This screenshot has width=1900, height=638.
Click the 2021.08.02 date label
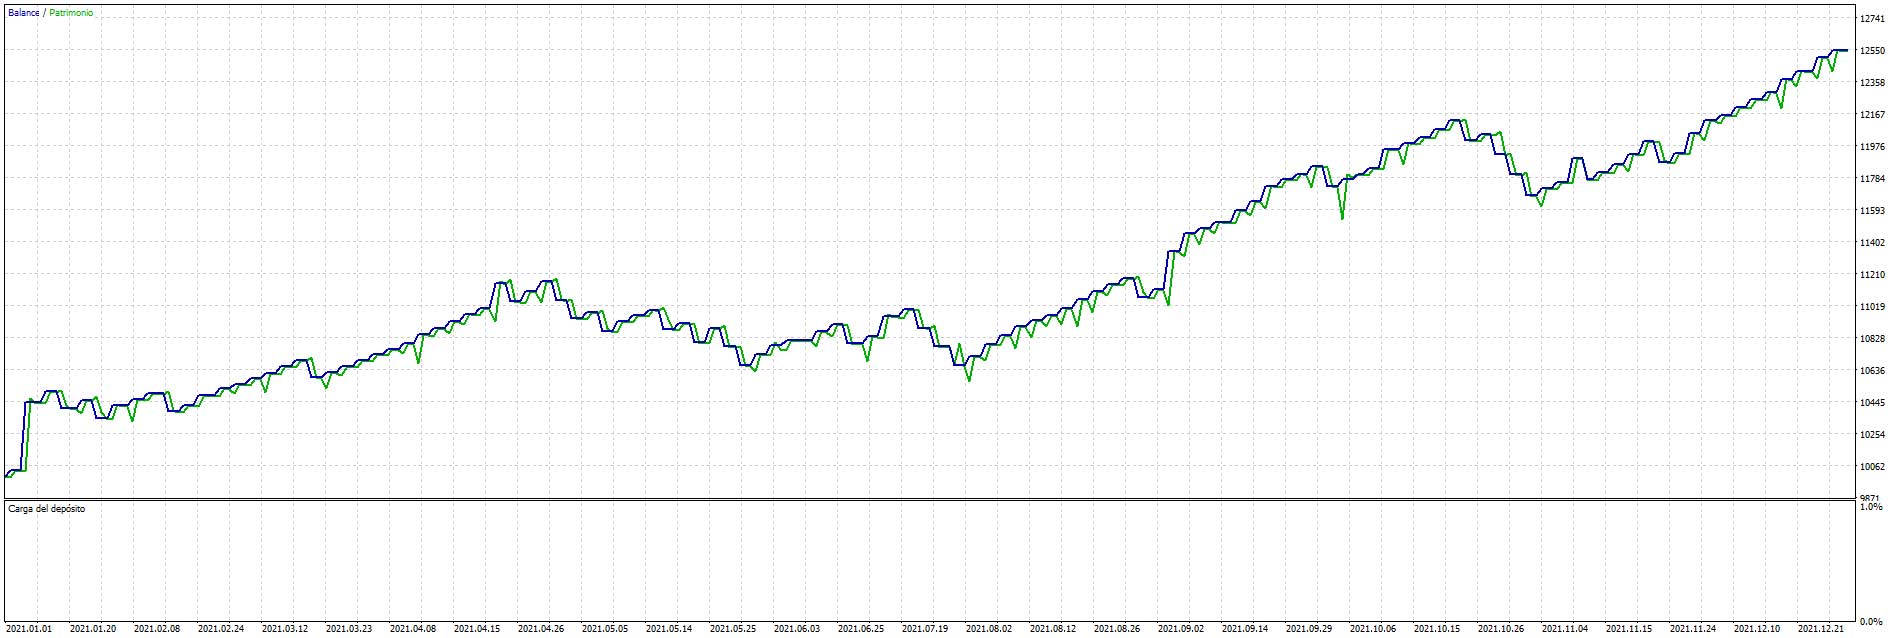pos(990,629)
